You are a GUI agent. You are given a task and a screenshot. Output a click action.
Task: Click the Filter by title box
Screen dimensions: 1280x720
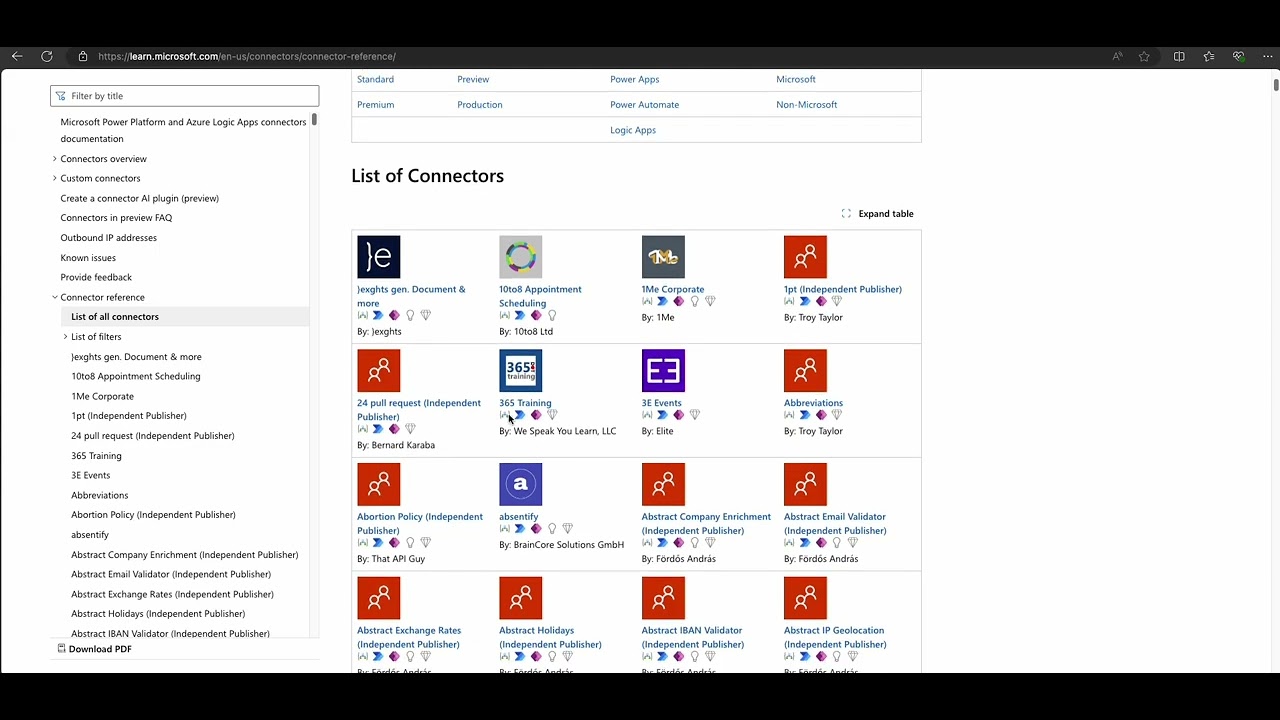185,96
